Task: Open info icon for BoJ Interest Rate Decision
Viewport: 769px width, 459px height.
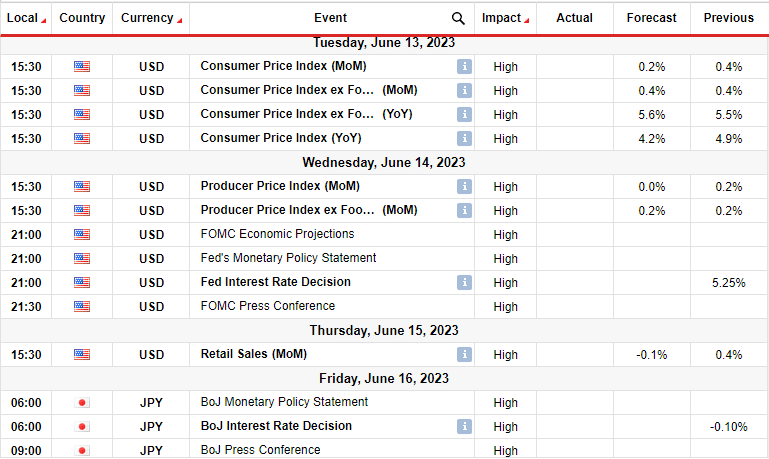Action: click(464, 426)
